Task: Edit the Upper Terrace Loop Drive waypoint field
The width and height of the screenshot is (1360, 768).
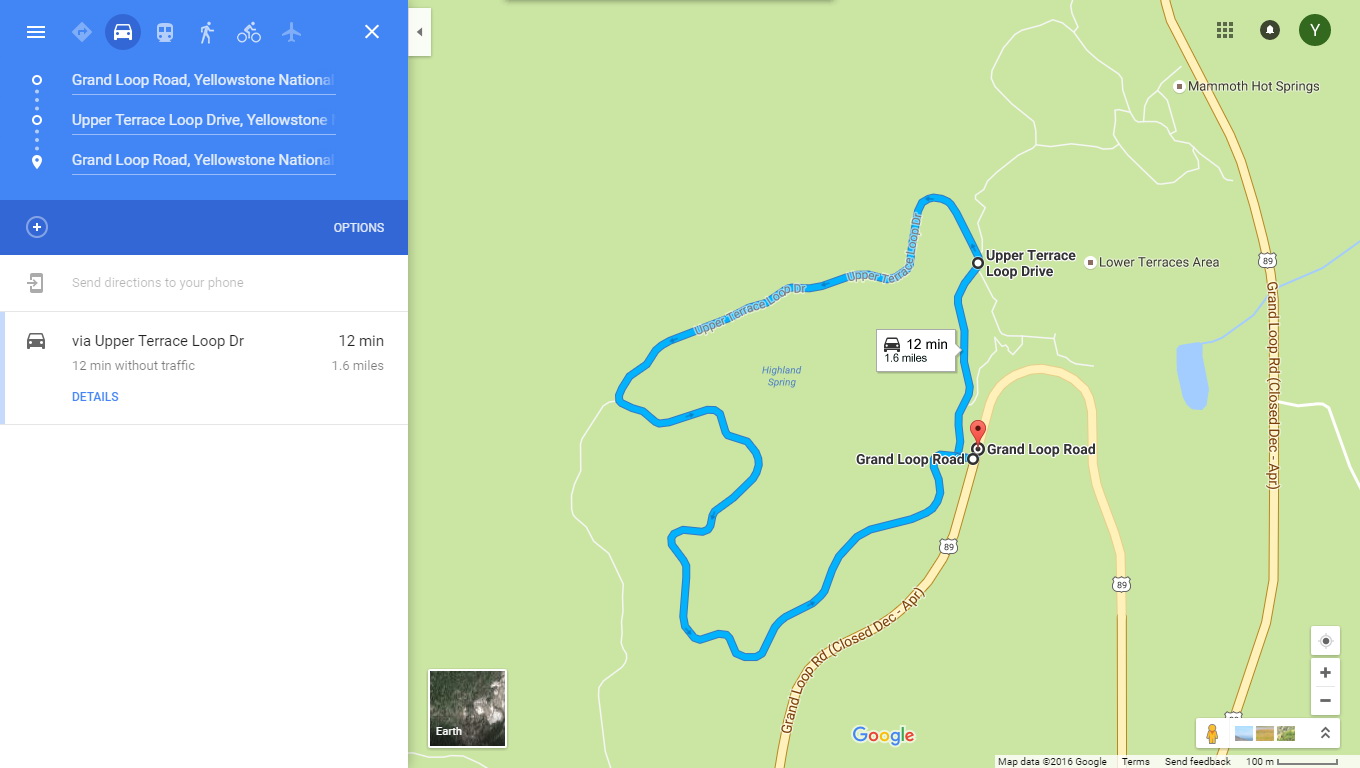Action: tap(203, 120)
